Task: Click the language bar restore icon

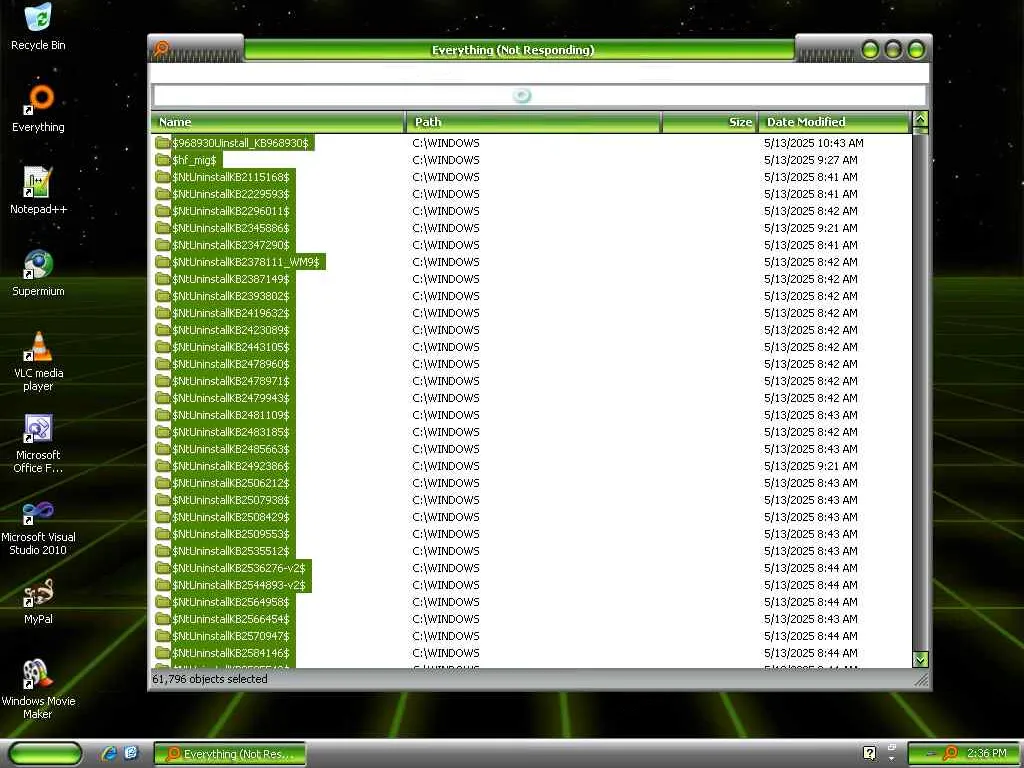Action: [891, 746]
